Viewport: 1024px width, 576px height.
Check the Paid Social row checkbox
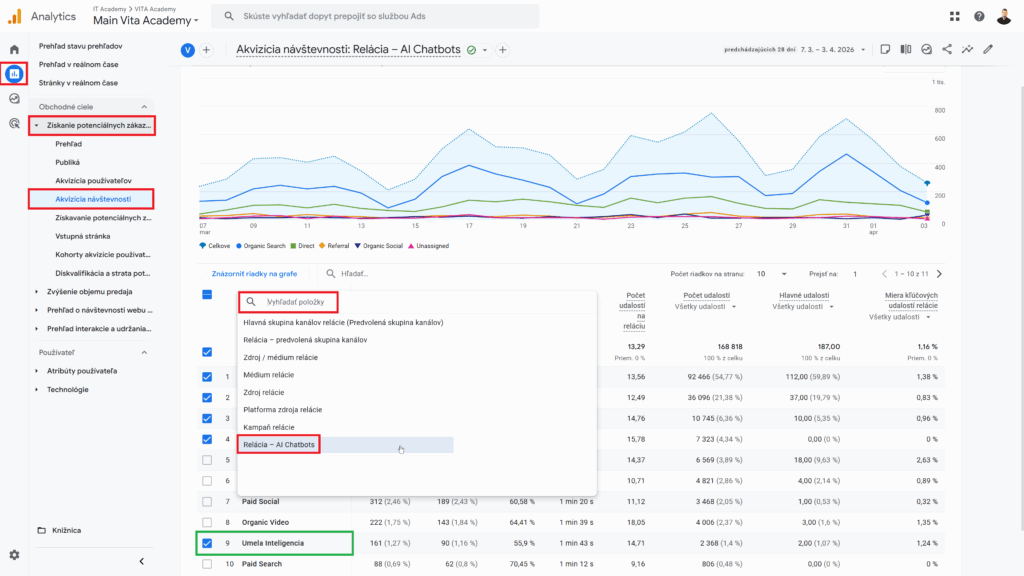coord(207,502)
